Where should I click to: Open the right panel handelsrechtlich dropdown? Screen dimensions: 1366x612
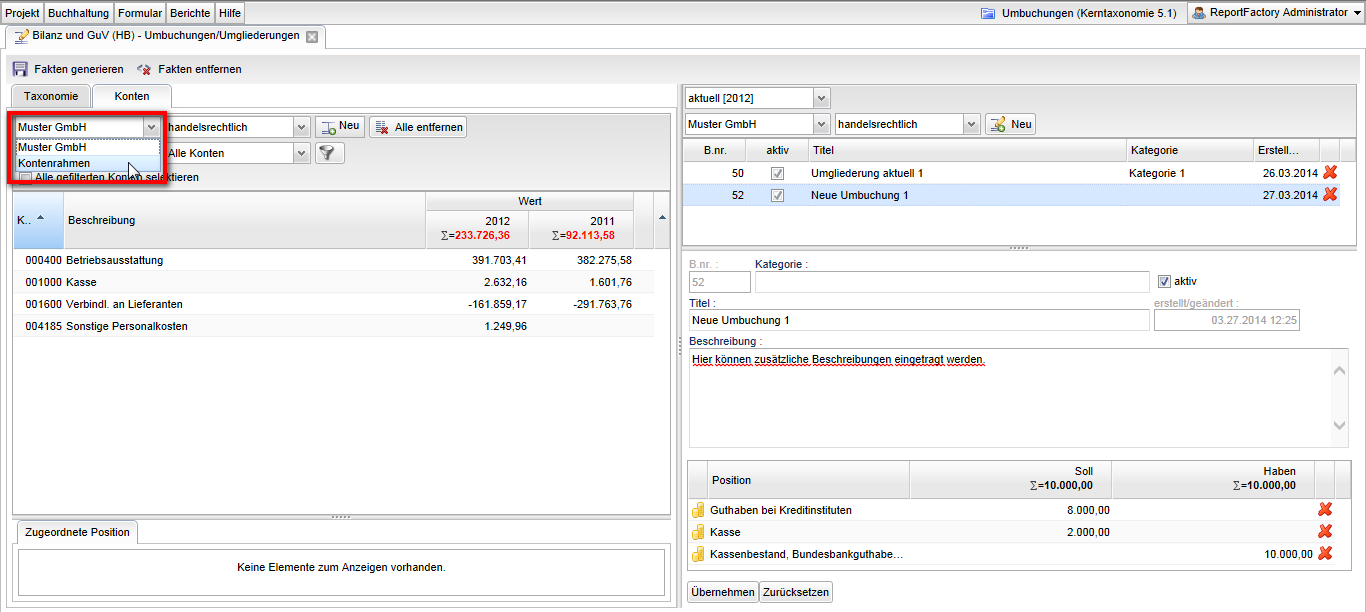(x=971, y=124)
